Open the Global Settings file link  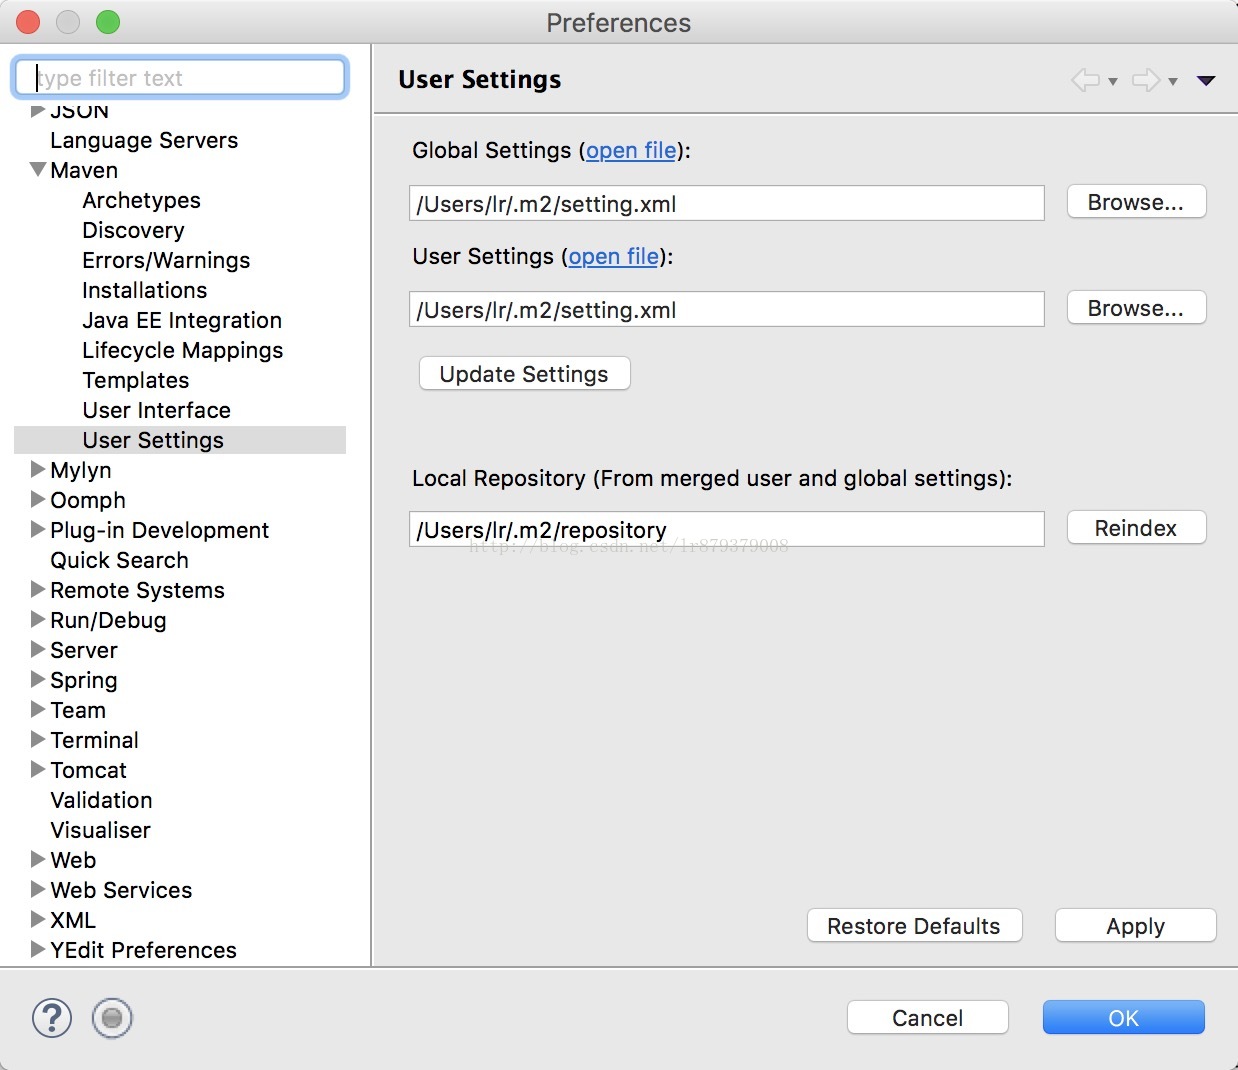click(631, 150)
